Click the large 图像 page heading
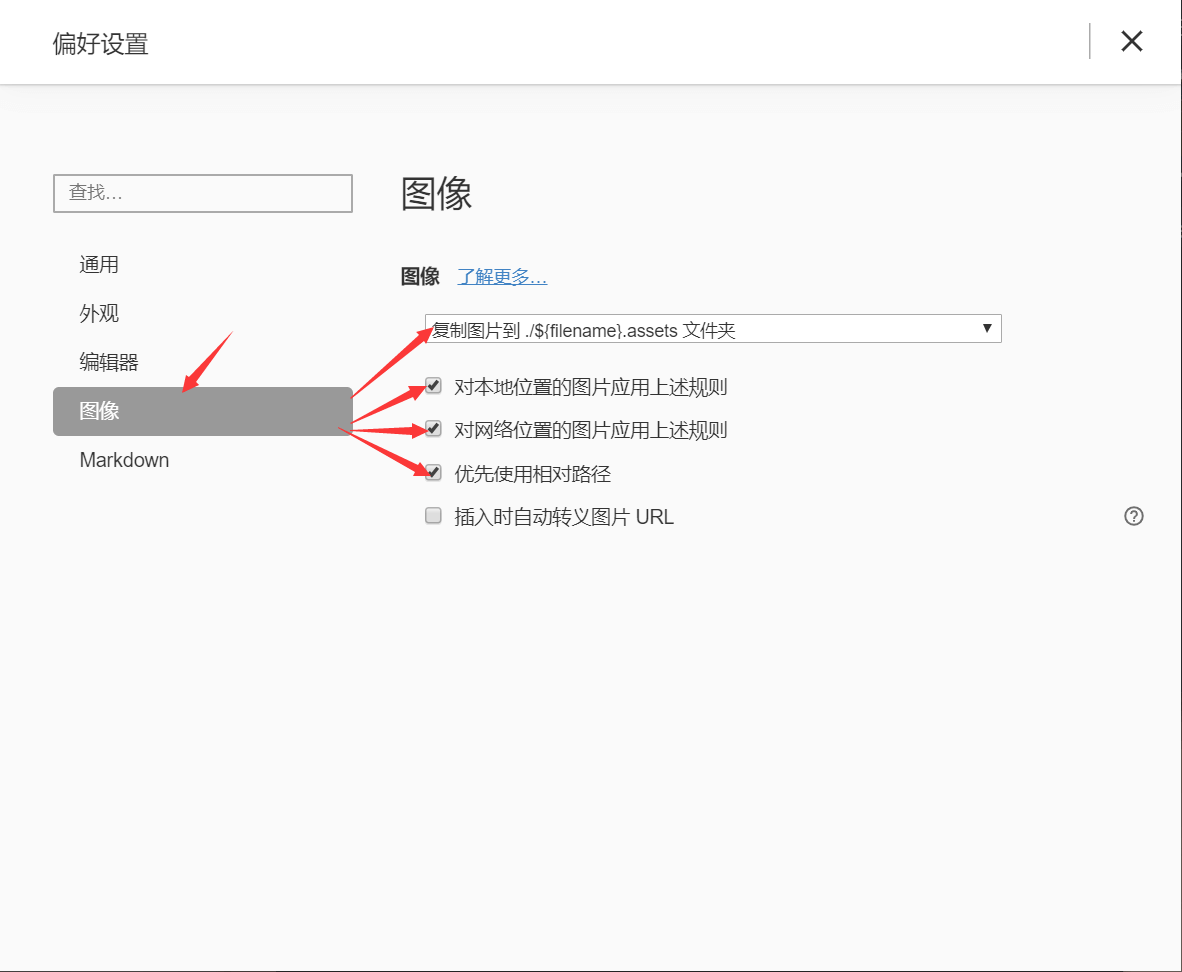This screenshot has width=1182, height=972. (436, 194)
